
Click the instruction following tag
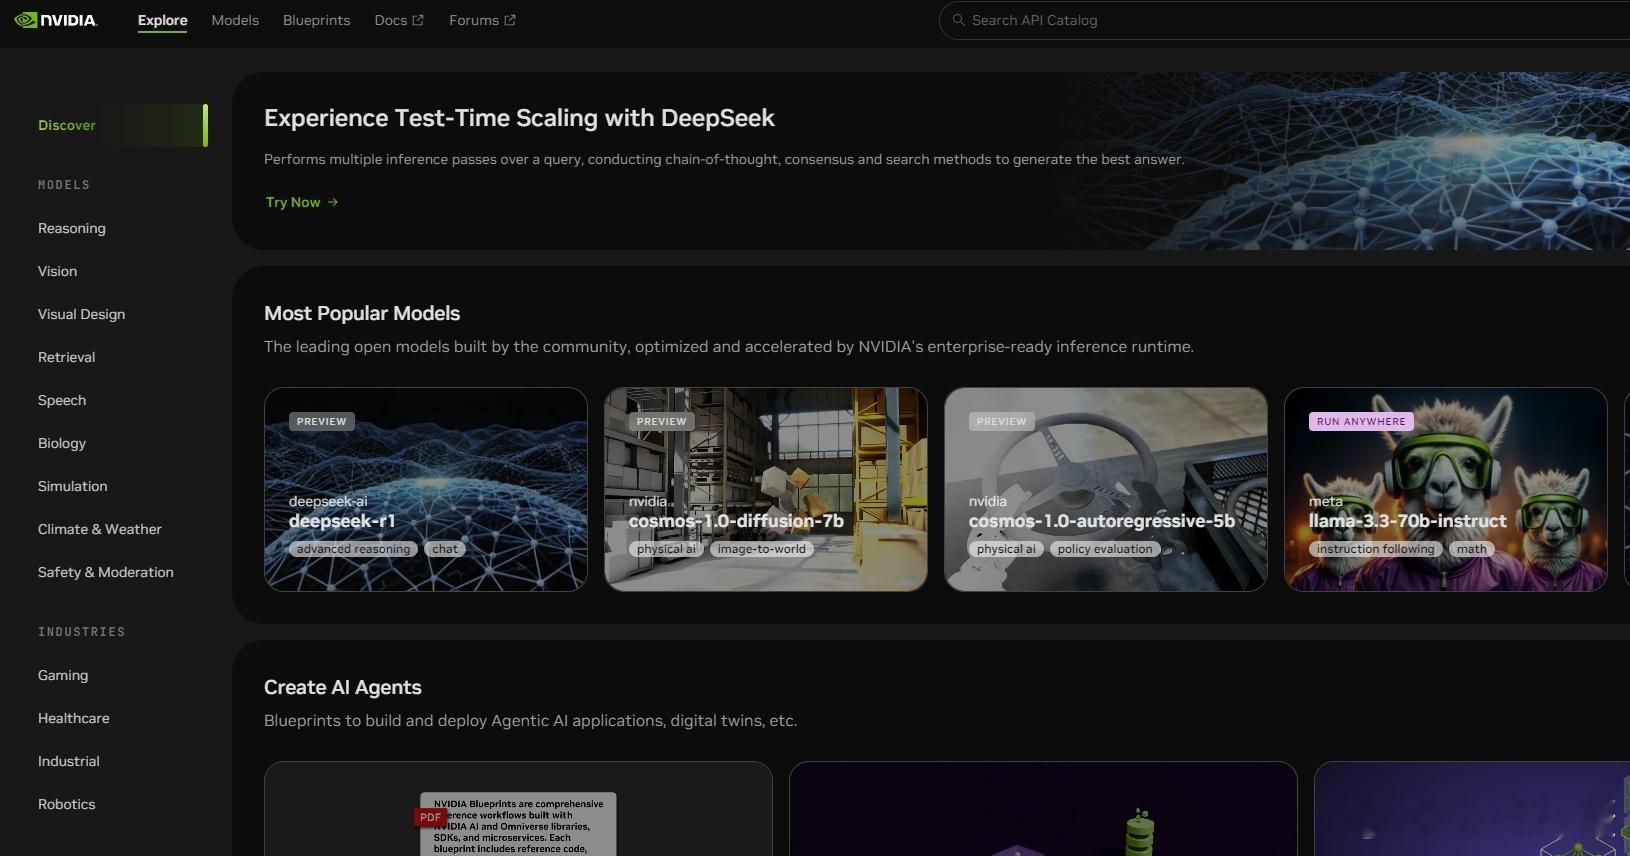(1375, 549)
